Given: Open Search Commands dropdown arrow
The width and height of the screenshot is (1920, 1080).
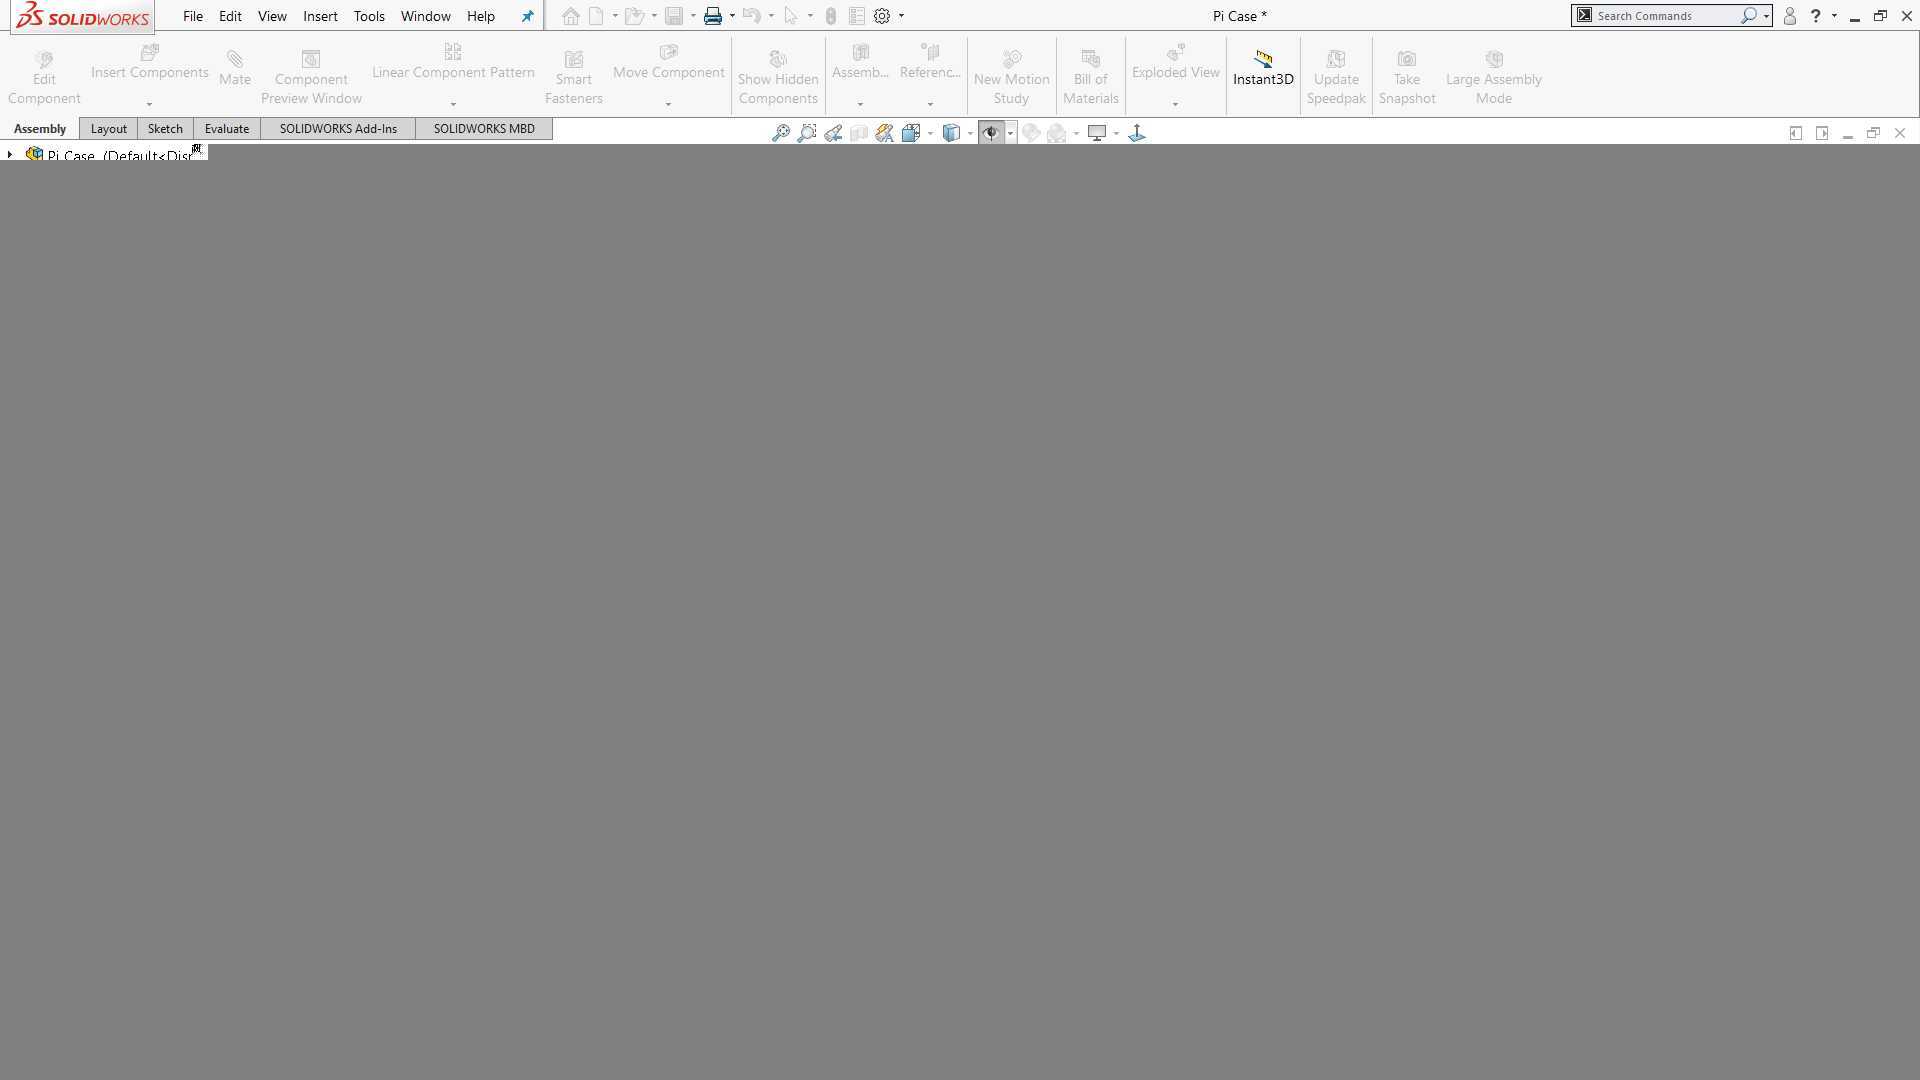Looking at the screenshot, I should tap(1766, 16).
